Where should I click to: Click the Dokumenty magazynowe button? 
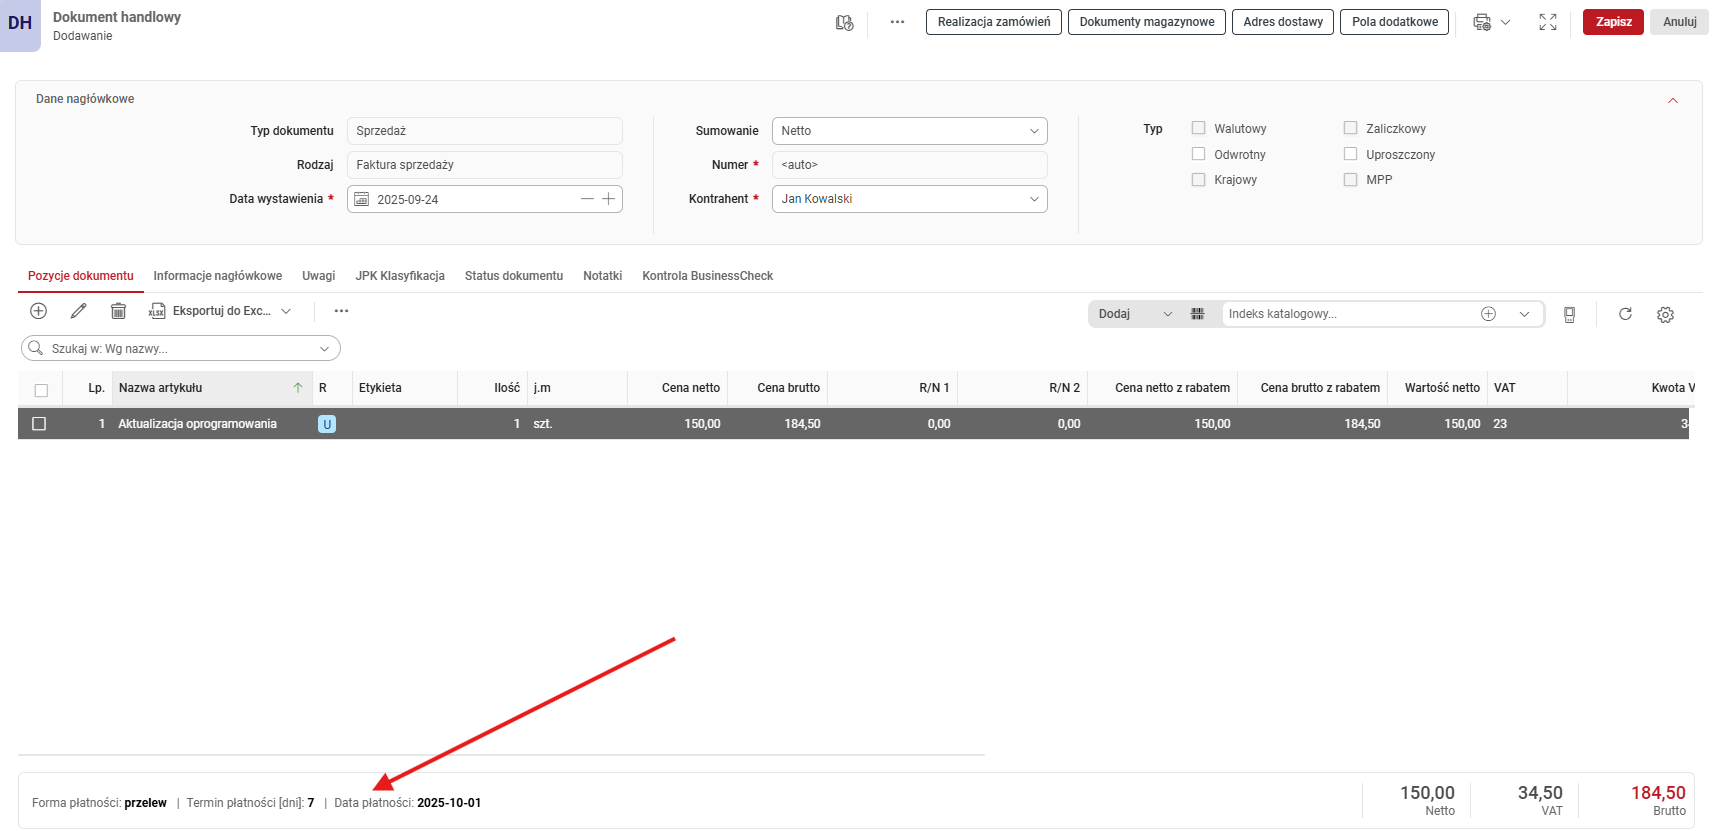[1146, 22]
